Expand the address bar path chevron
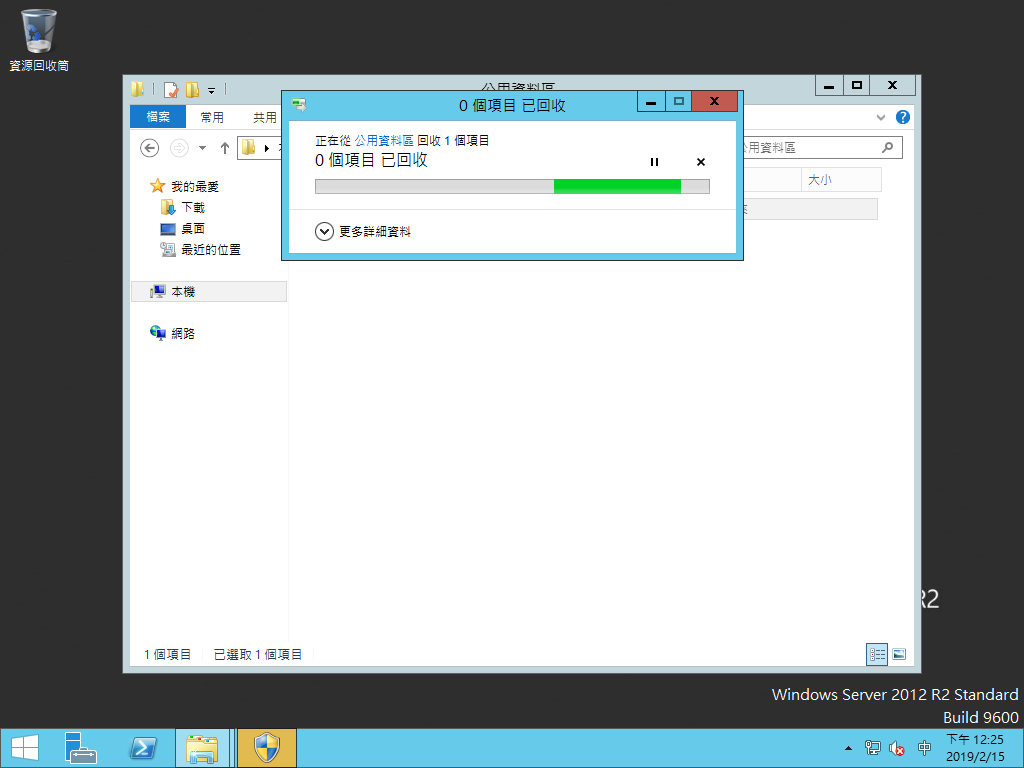 [x=266, y=148]
